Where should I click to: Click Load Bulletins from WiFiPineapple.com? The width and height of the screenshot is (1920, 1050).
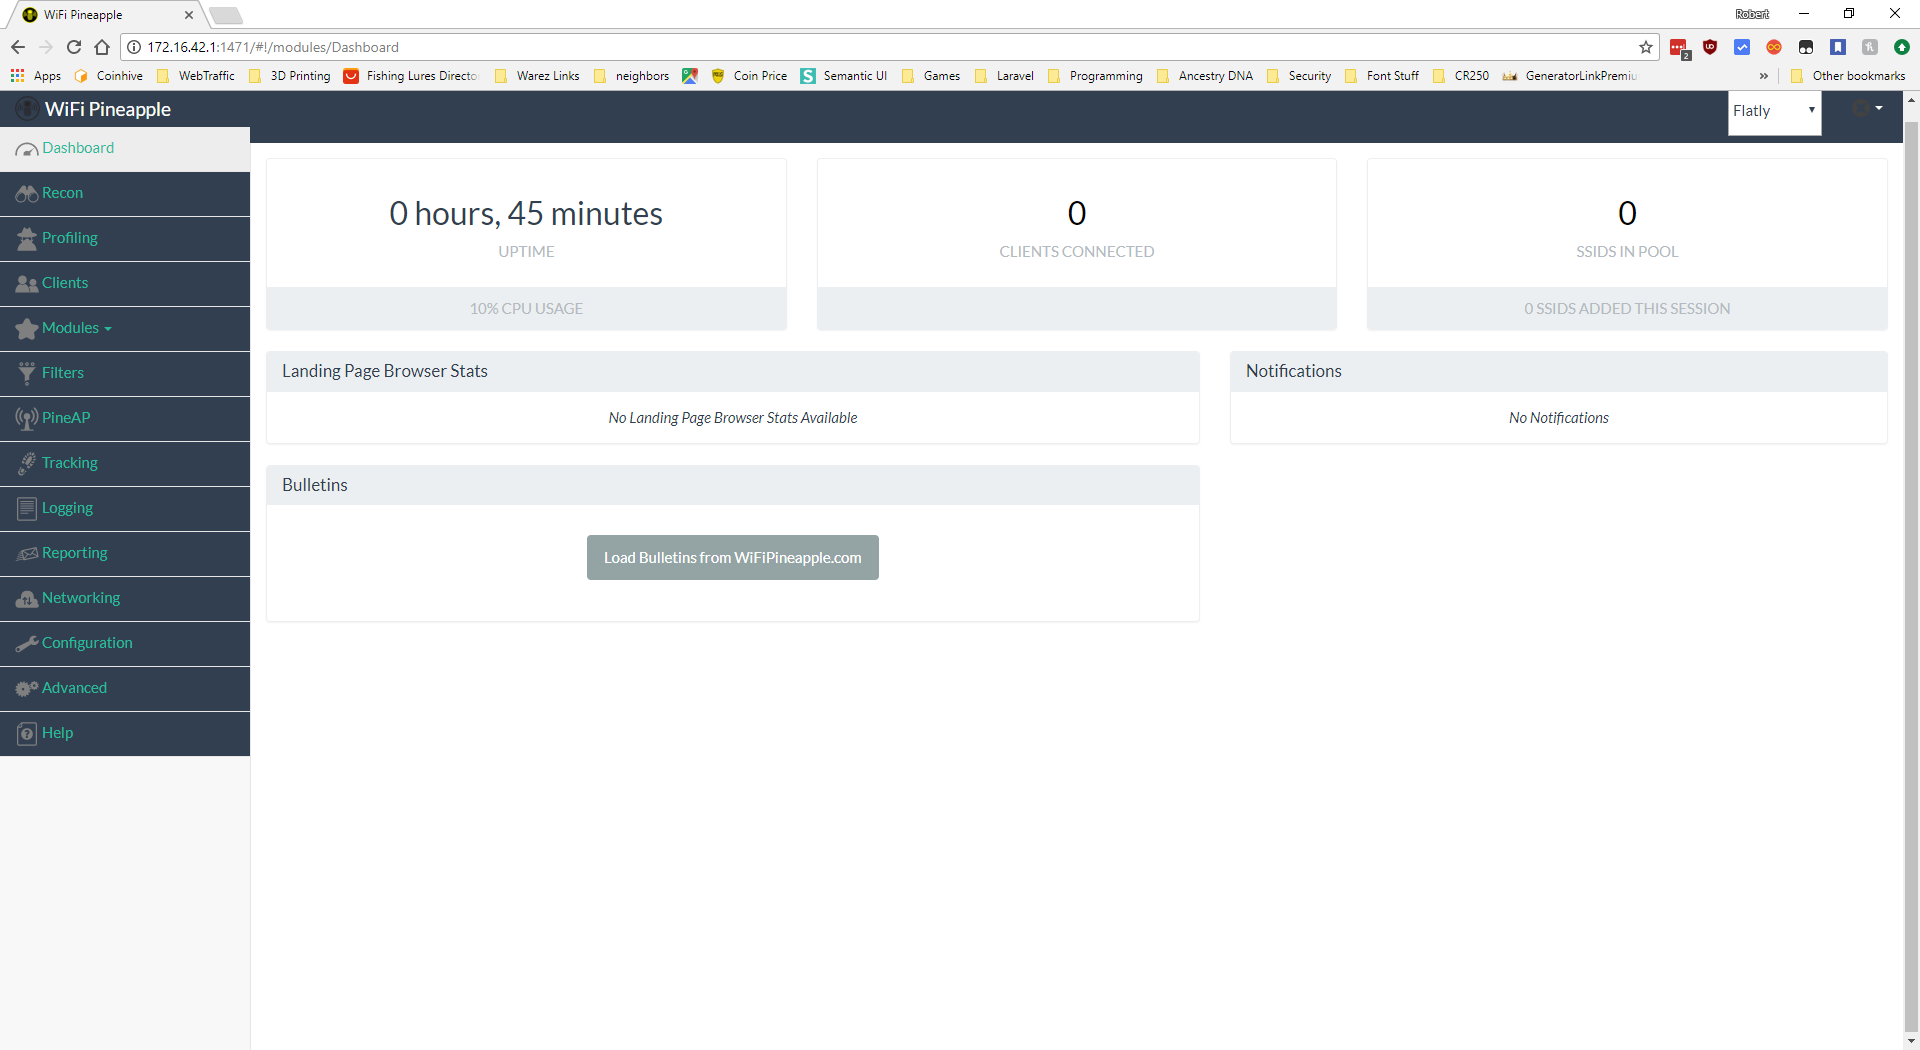(x=732, y=557)
